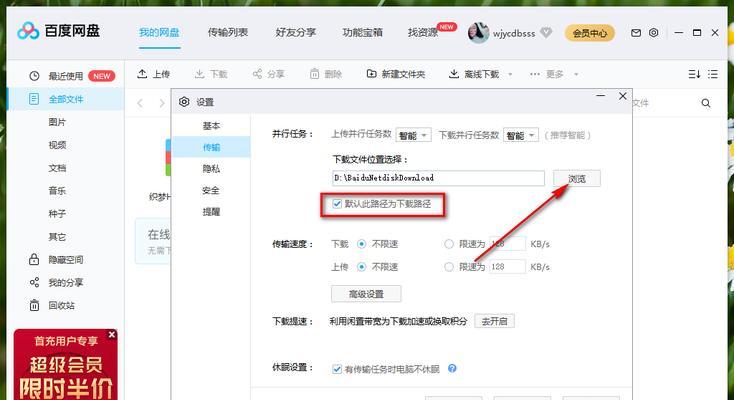This screenshot has width=734, height=400.
Task: Click the 分享 share toolbar button
Action: click(268, 74)
